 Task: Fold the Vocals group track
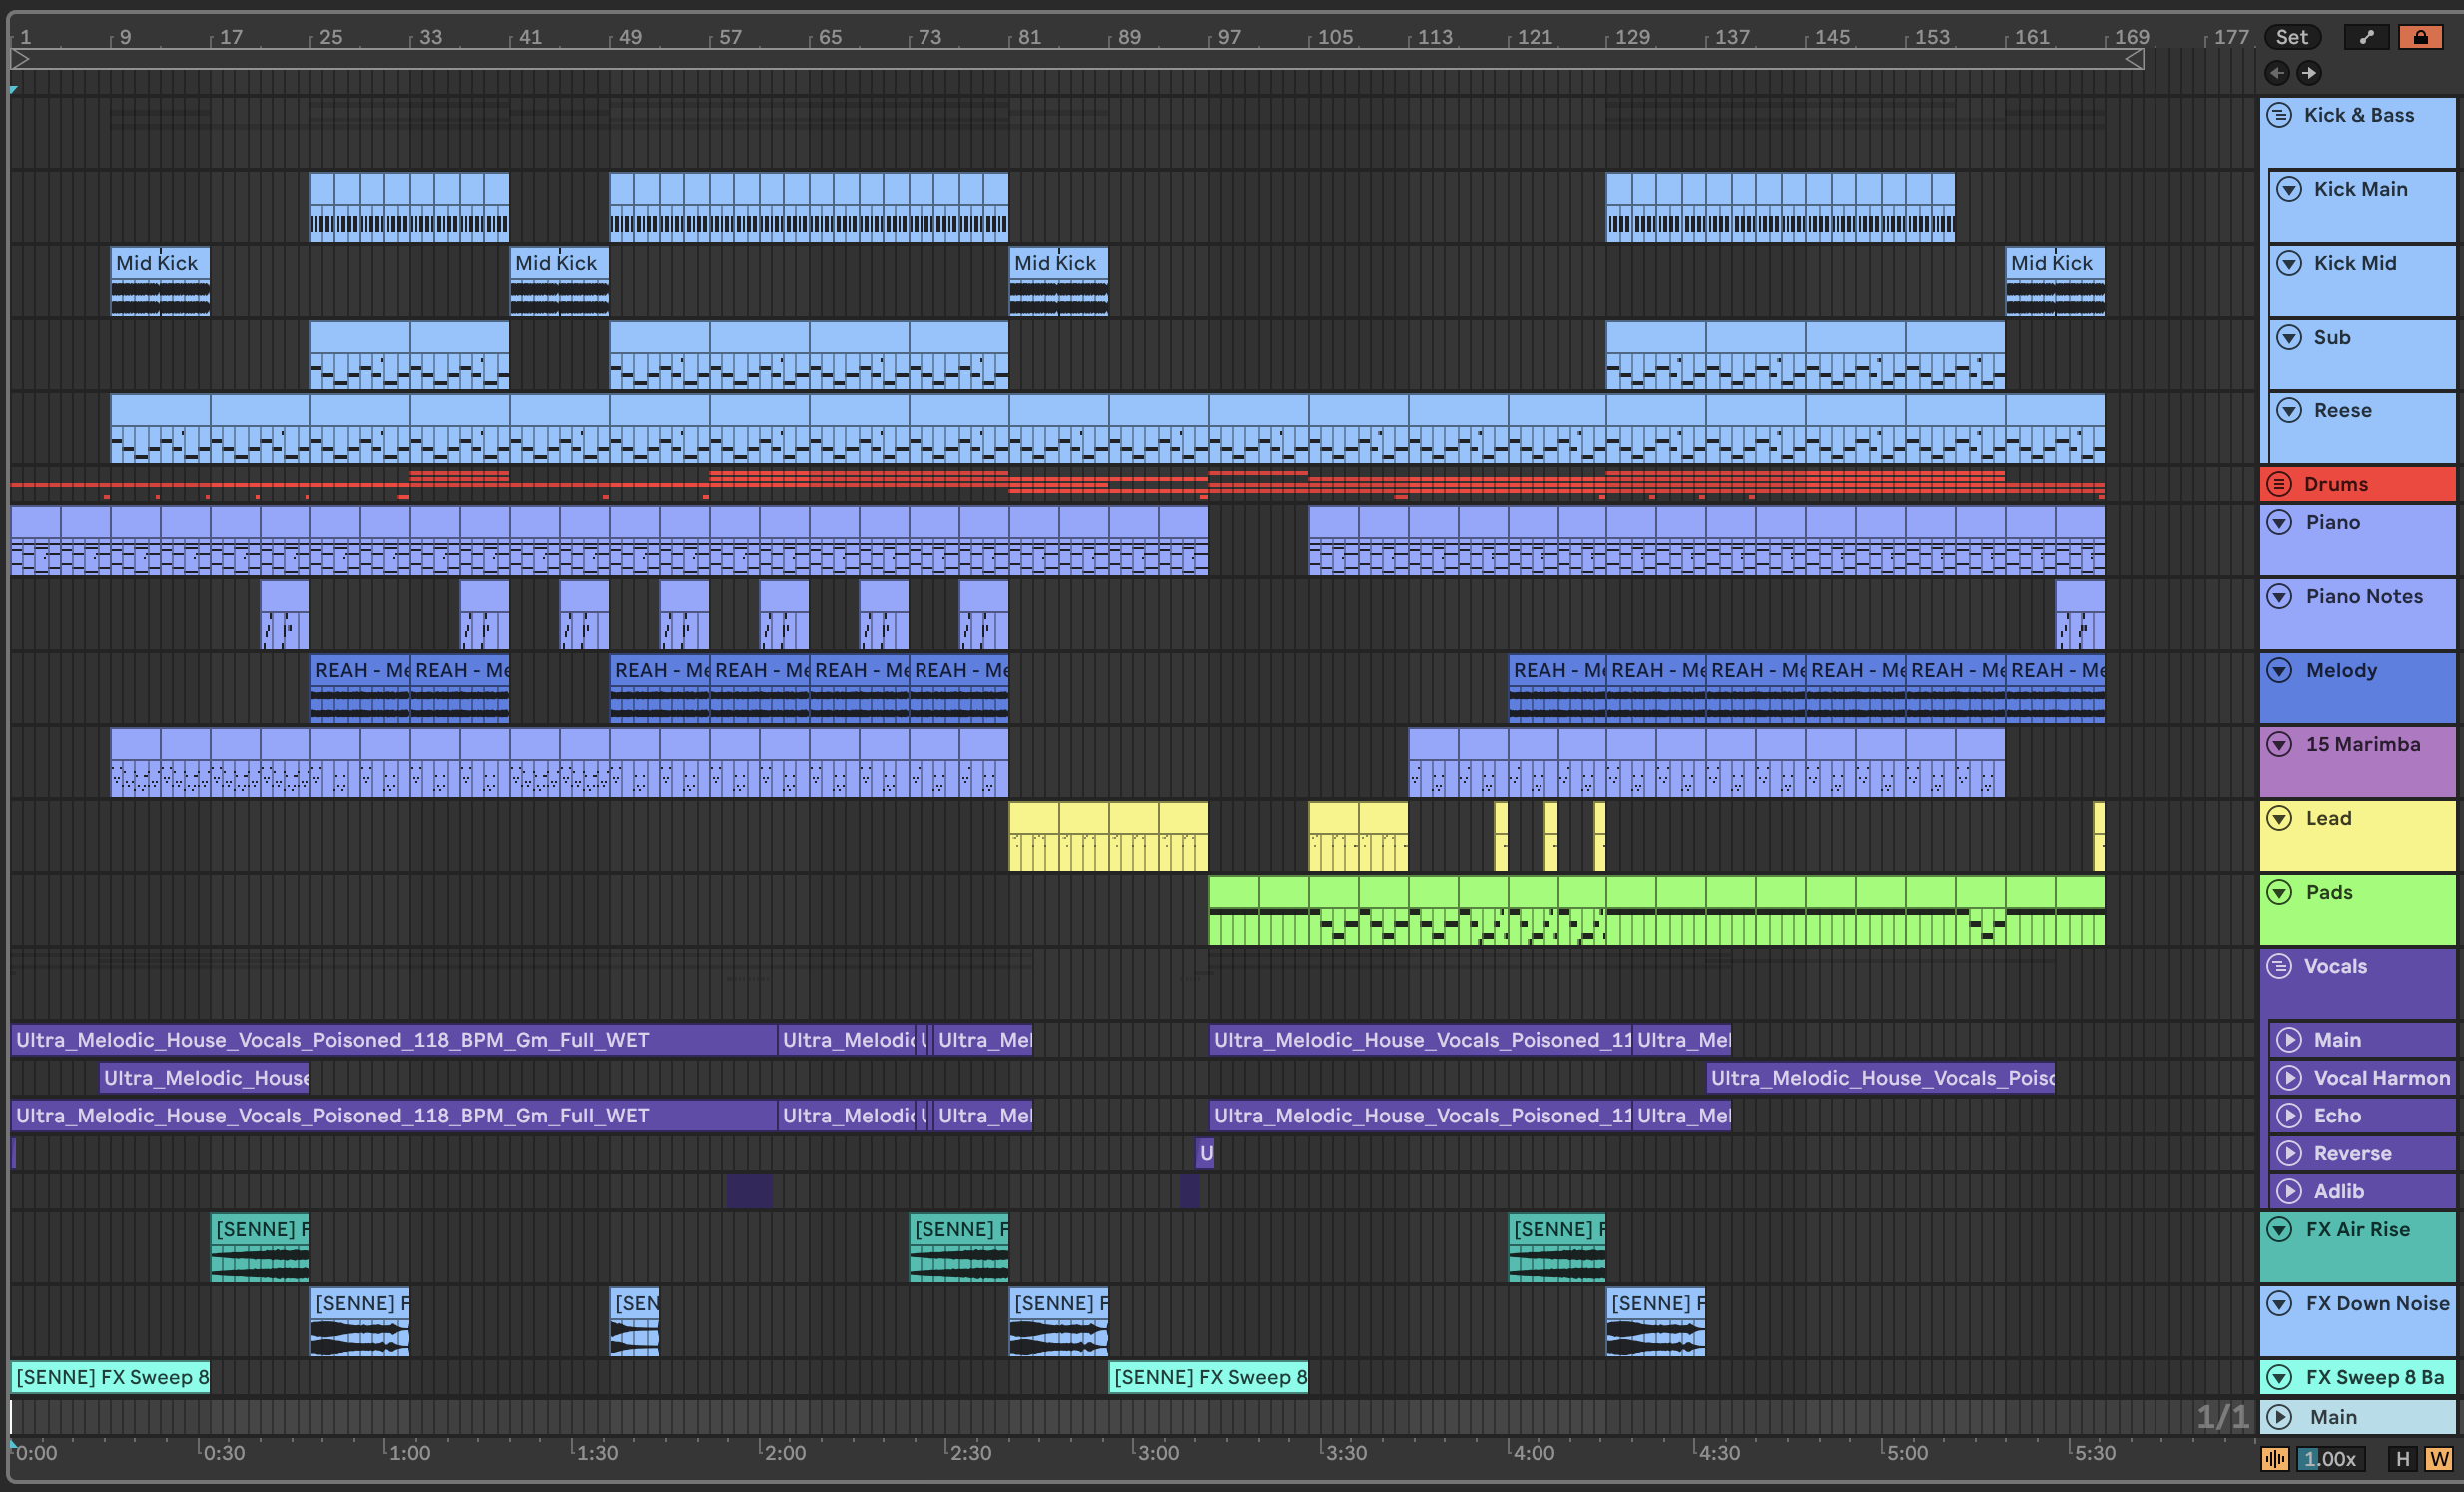tap(2279, 966)
